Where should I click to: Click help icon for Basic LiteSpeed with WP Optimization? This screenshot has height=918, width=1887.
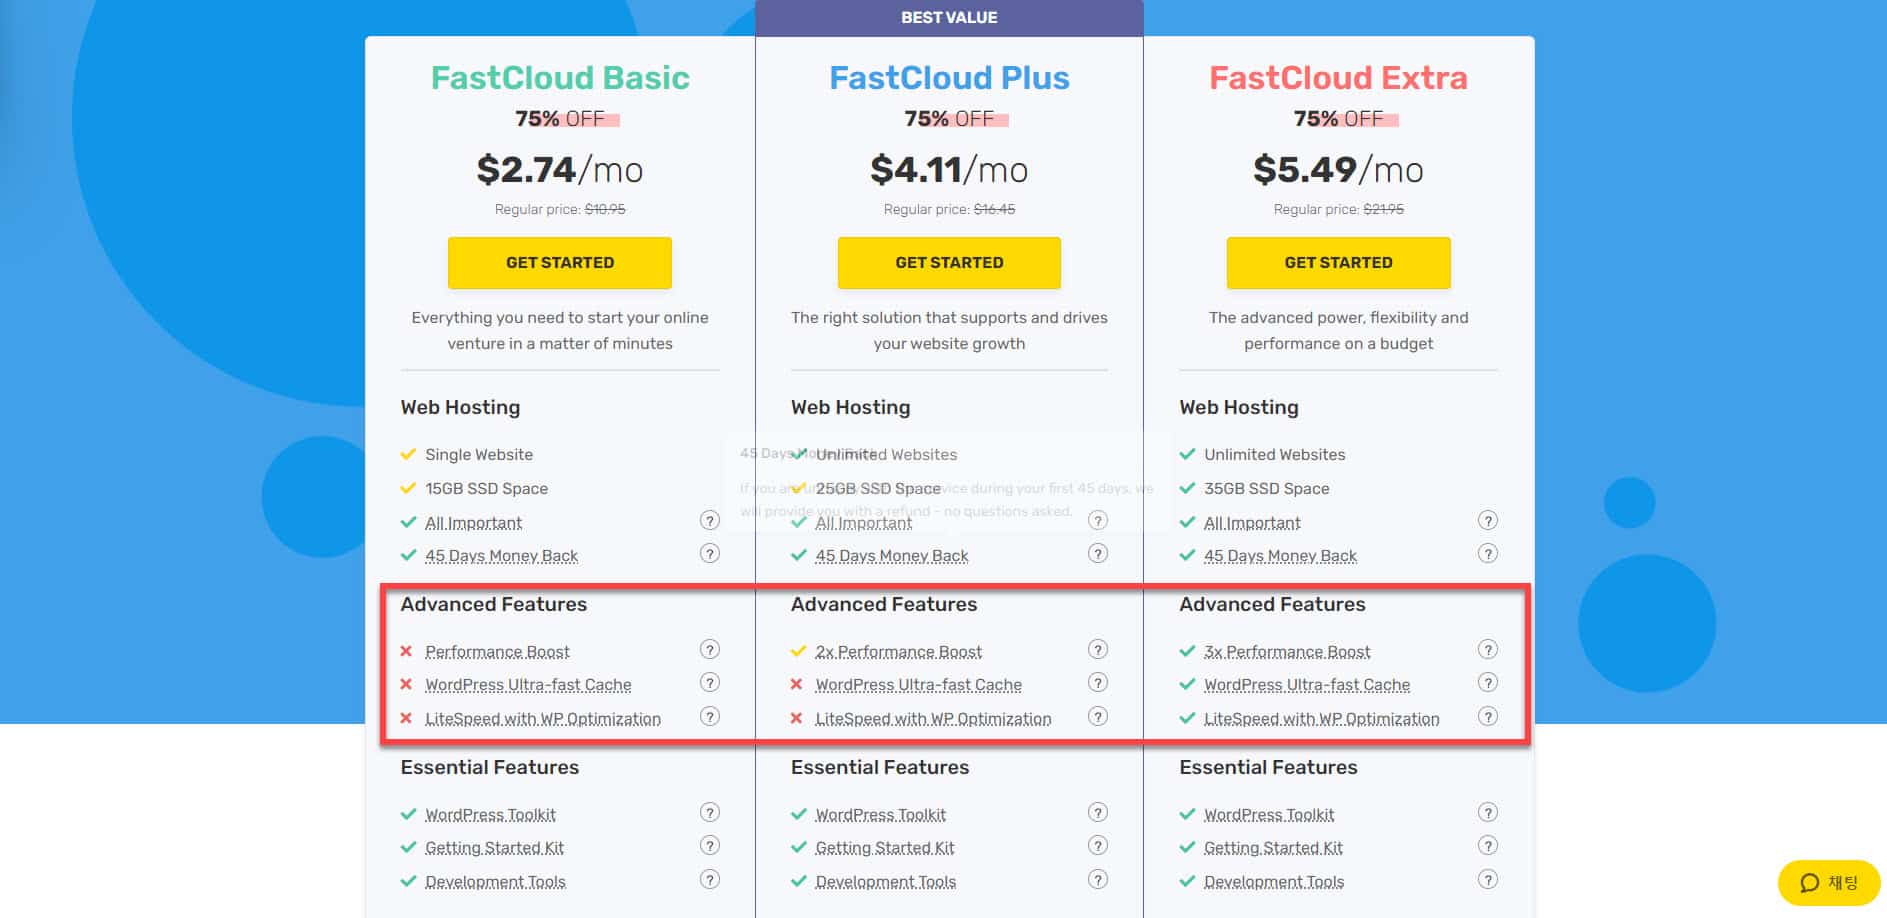(x=710, y=716)
